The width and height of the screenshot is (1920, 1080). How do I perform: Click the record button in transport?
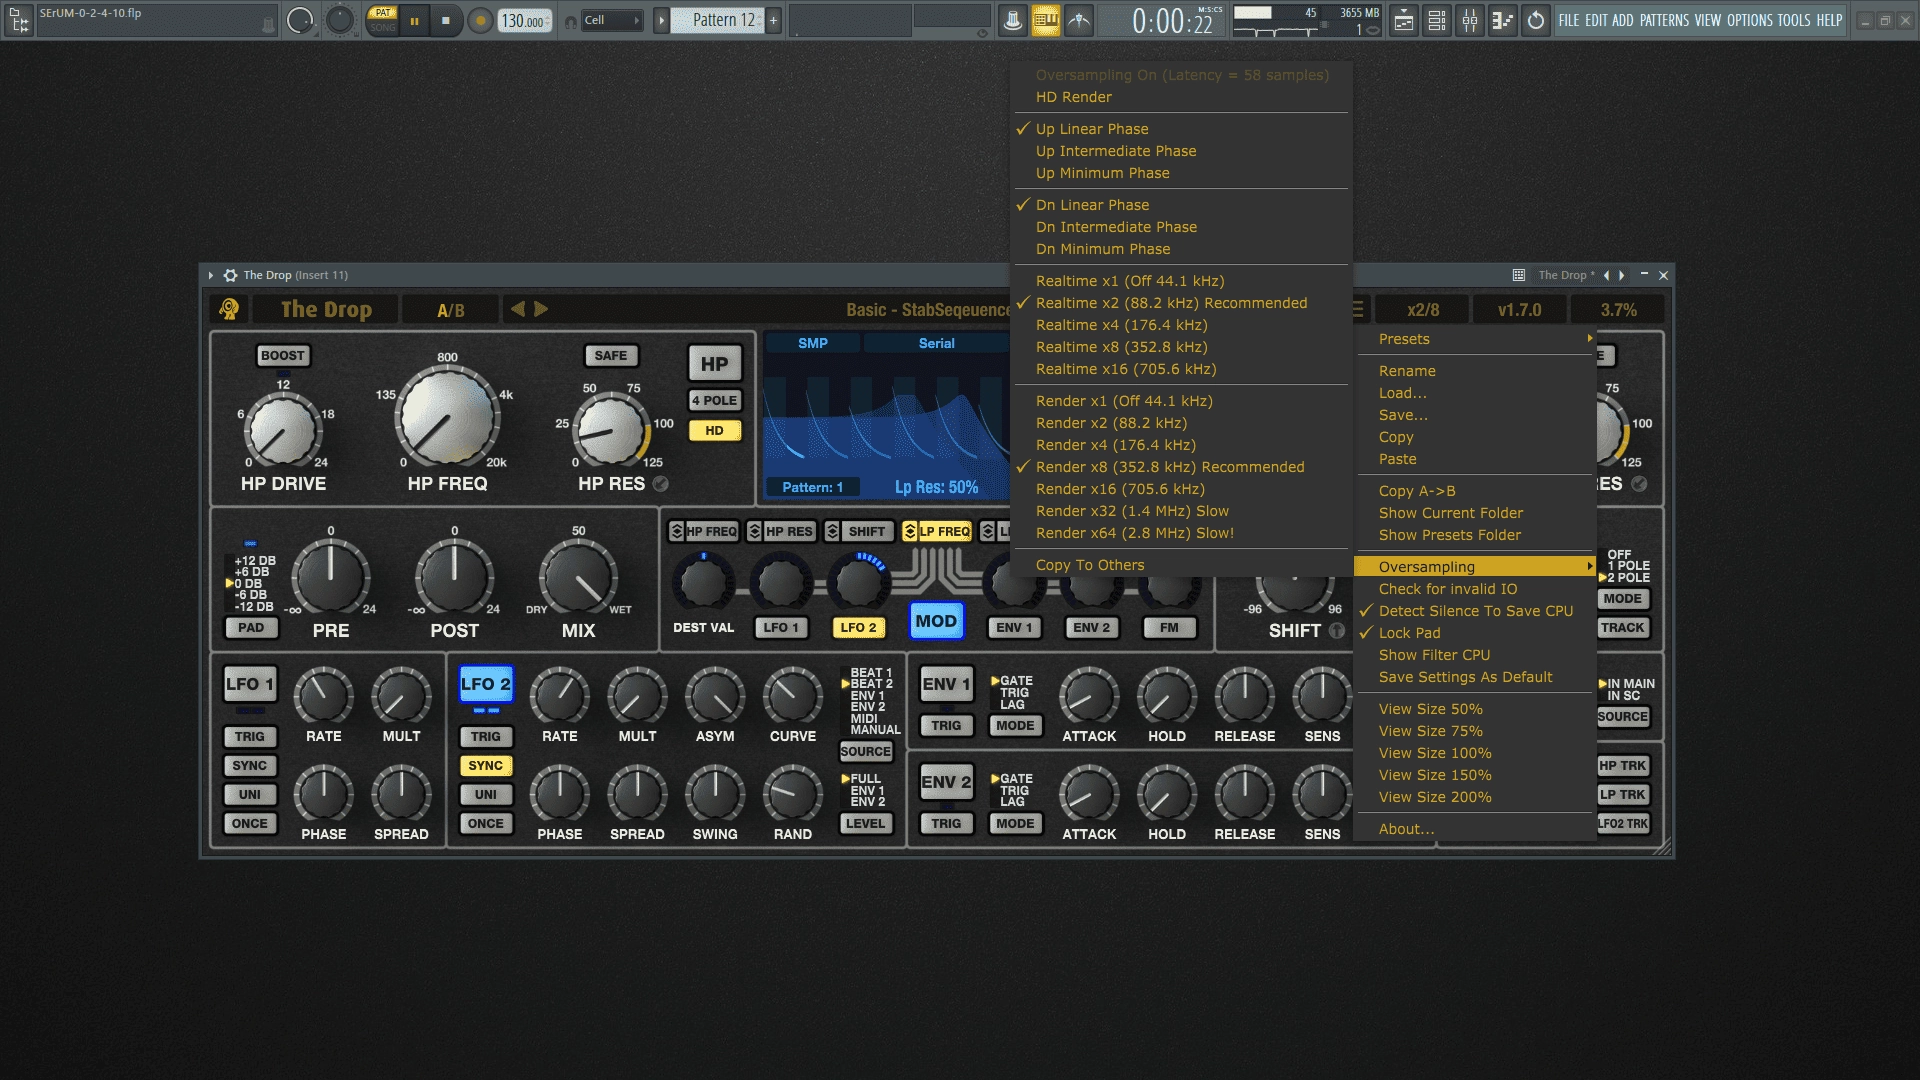[481, 20]
